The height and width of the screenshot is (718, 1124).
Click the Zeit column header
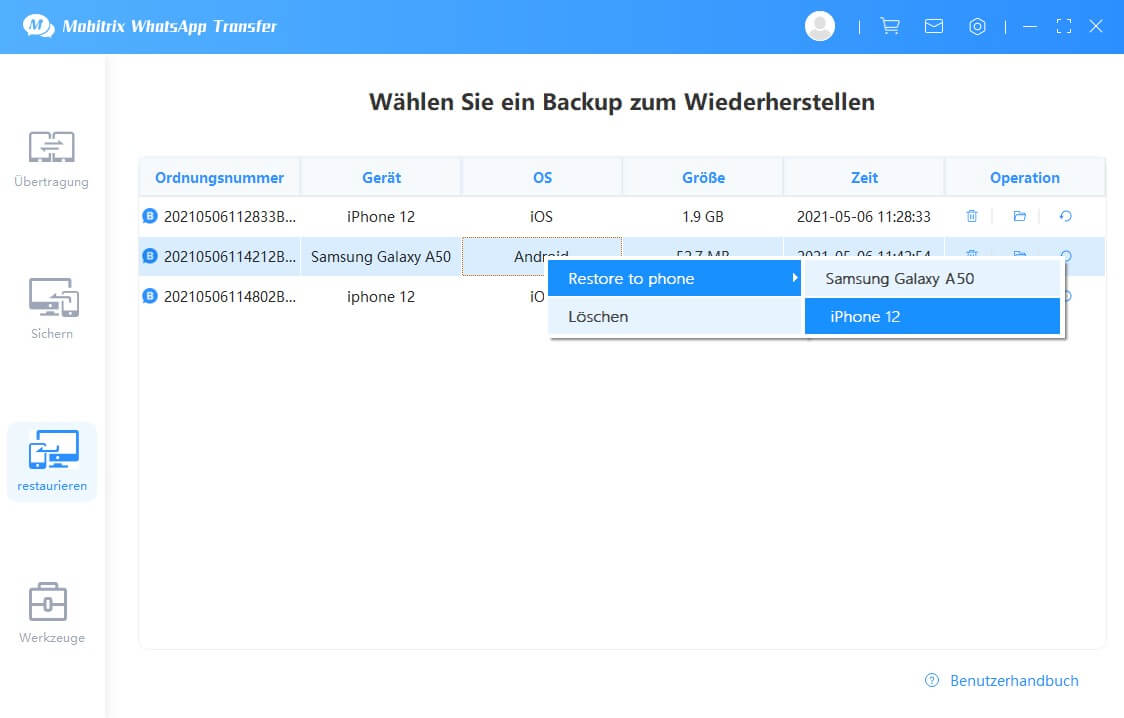pos(864,178)
